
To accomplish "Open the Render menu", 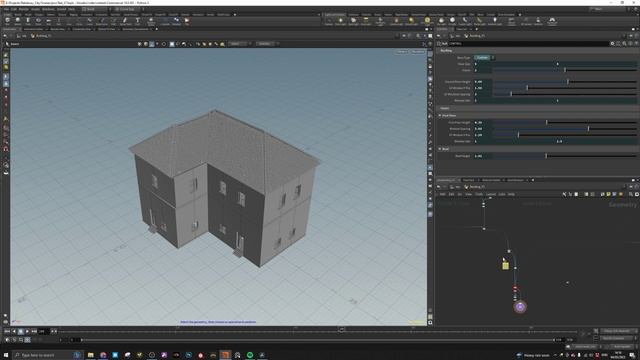I will click(x=24, y=9).
